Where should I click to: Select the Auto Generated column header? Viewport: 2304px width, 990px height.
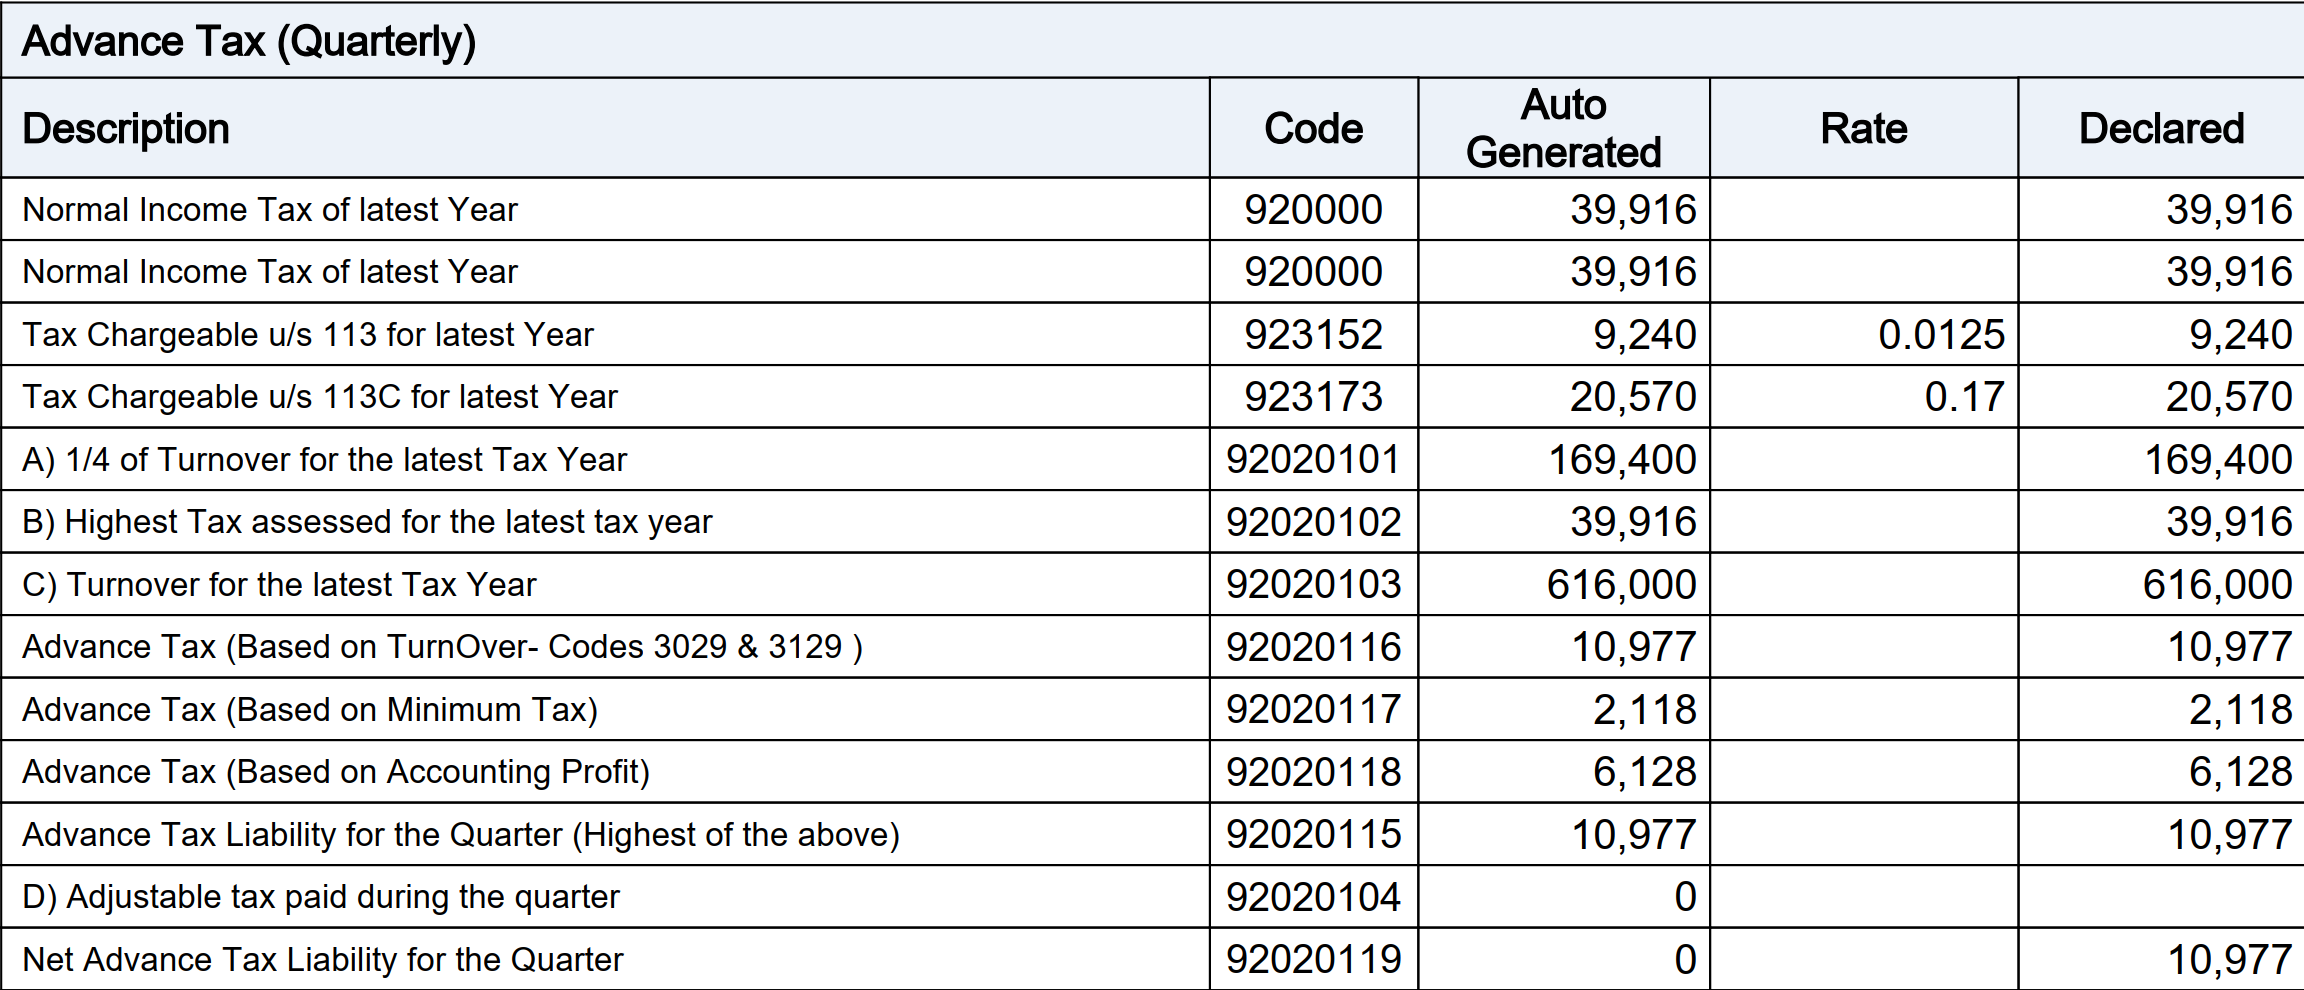[1563, 129]
